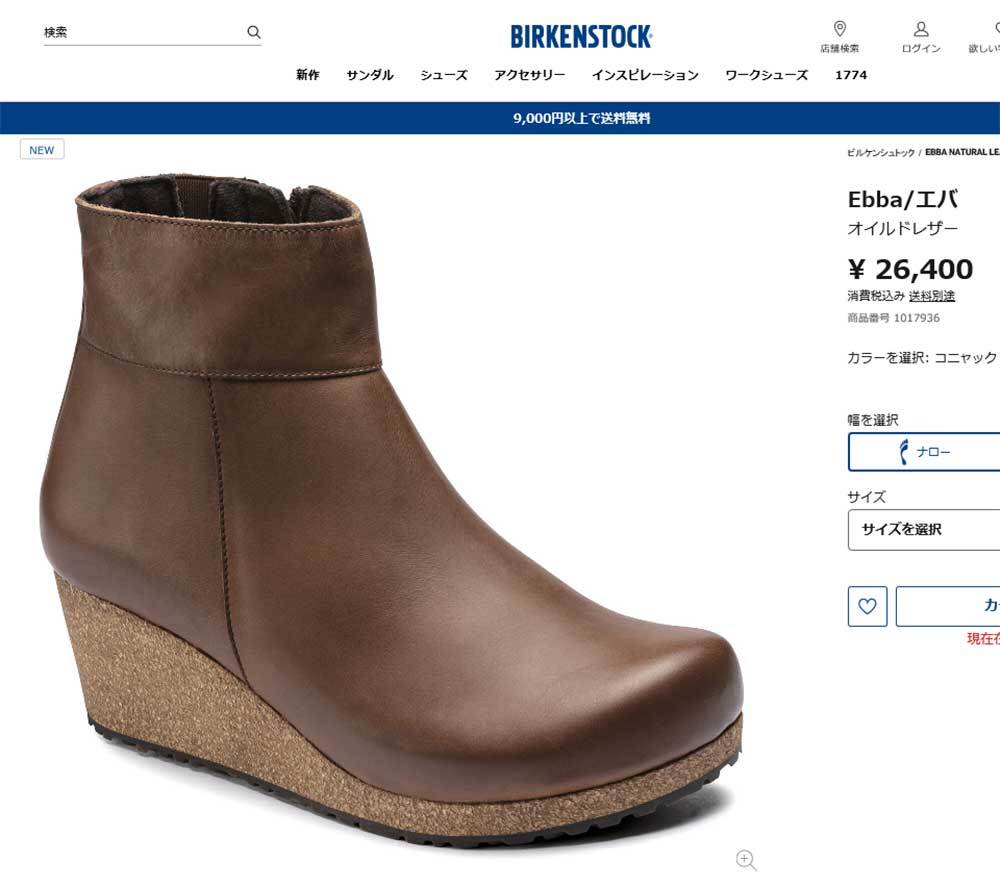1000x886 pixels.
Task: Open the インスピレーション menu
Action: tap(645, 75)
